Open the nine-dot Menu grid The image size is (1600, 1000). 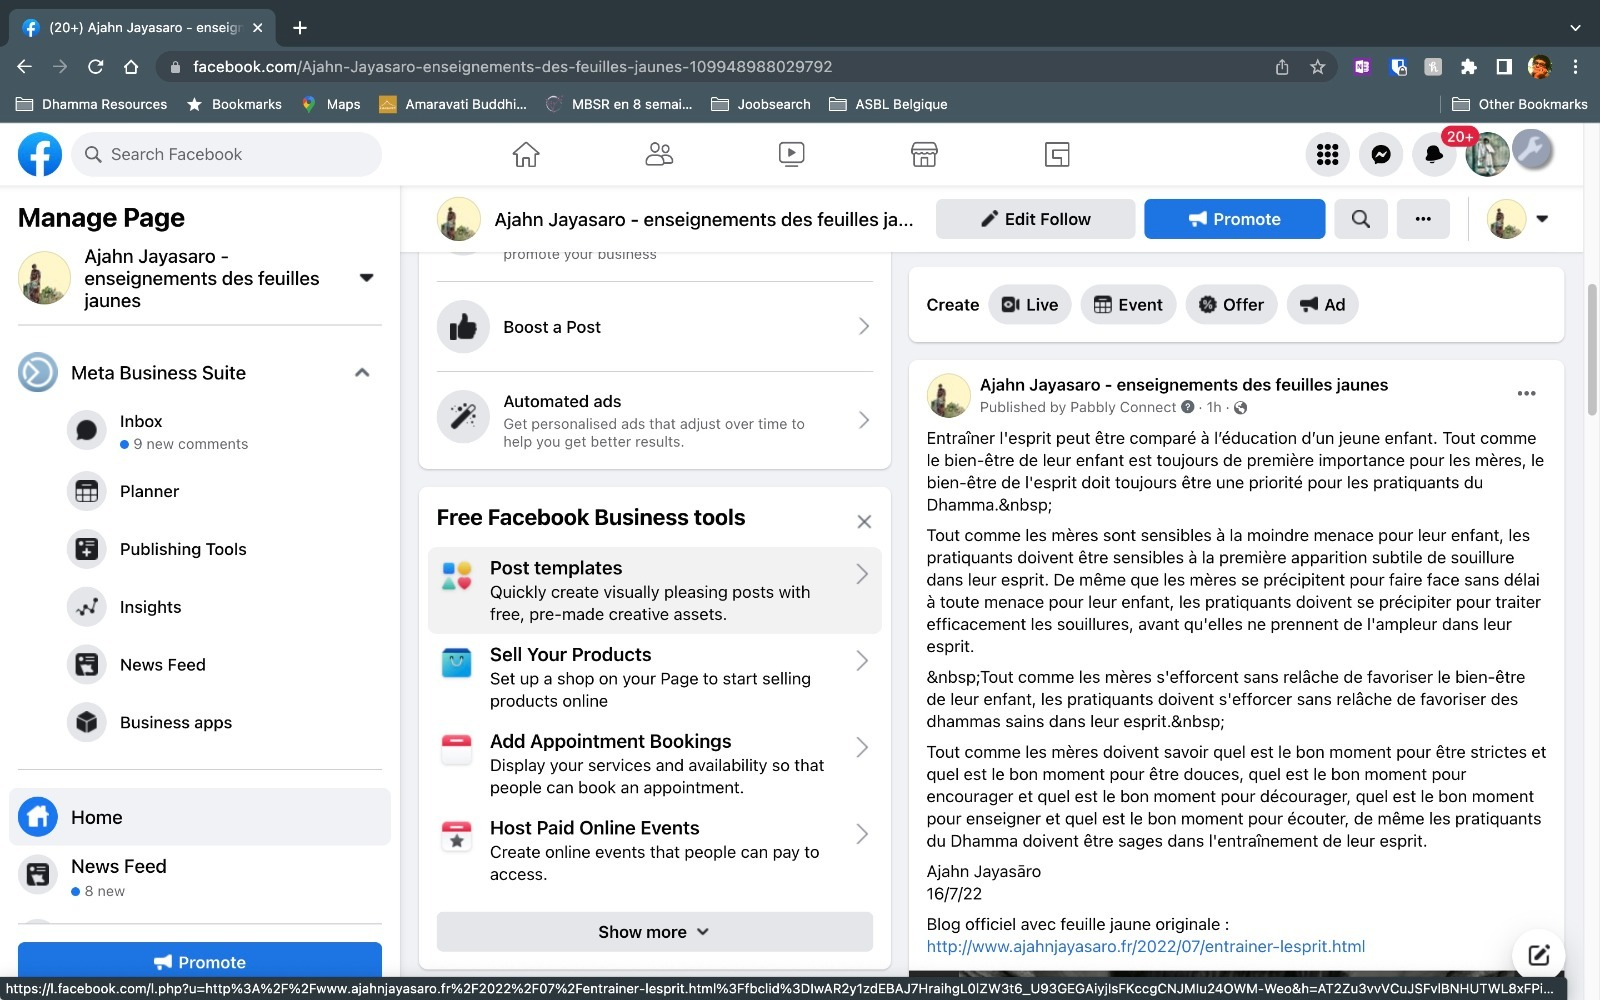point(1328,154)
